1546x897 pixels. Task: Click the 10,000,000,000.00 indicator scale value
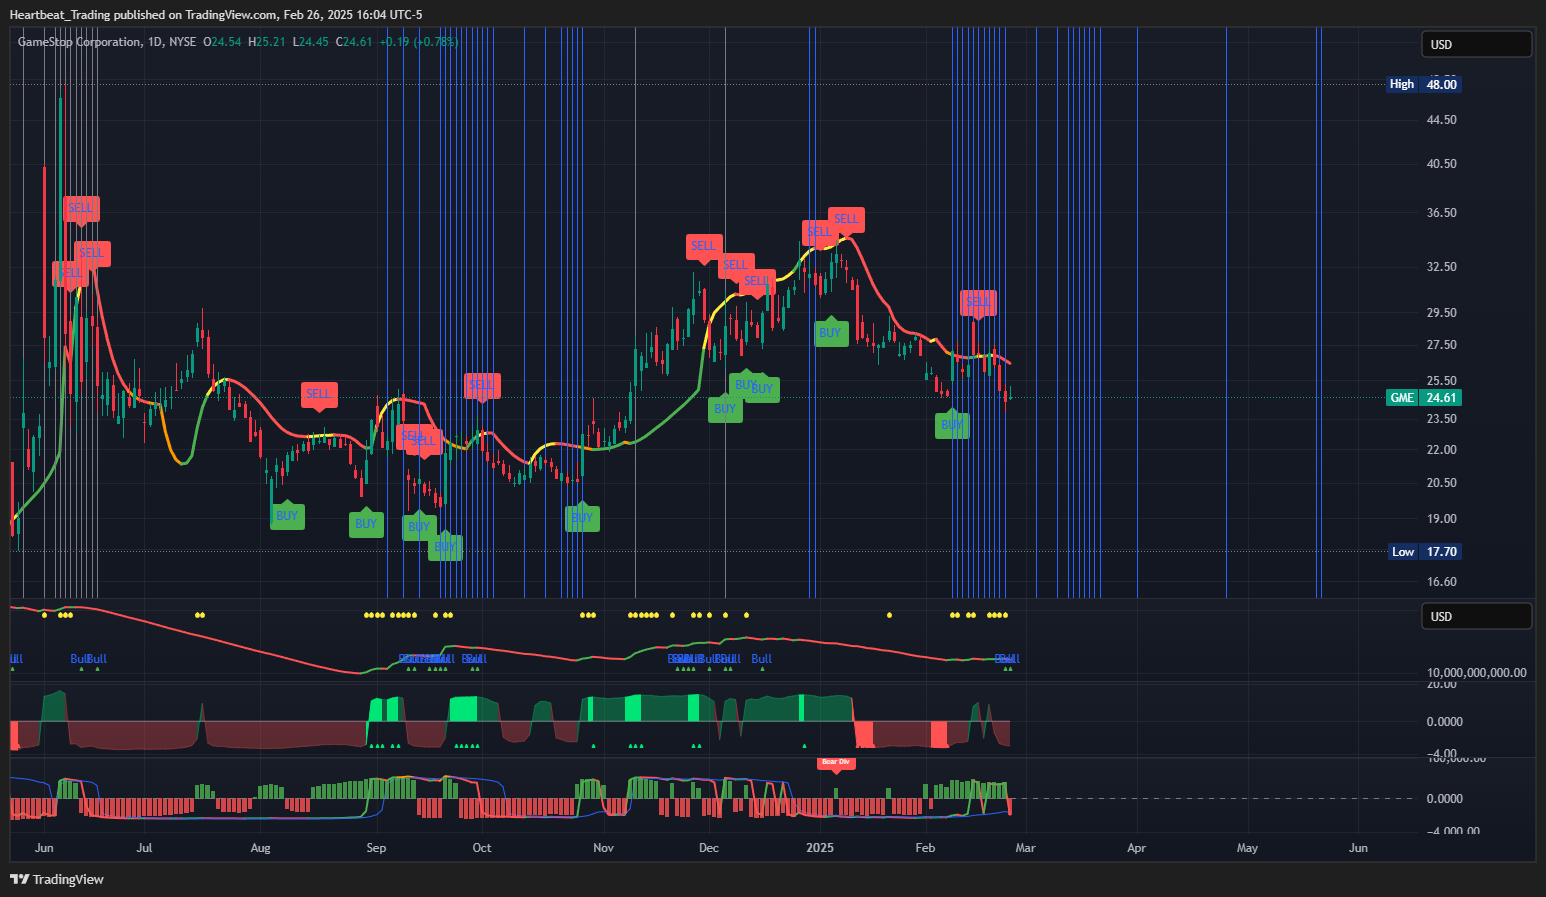[1476, 673]
